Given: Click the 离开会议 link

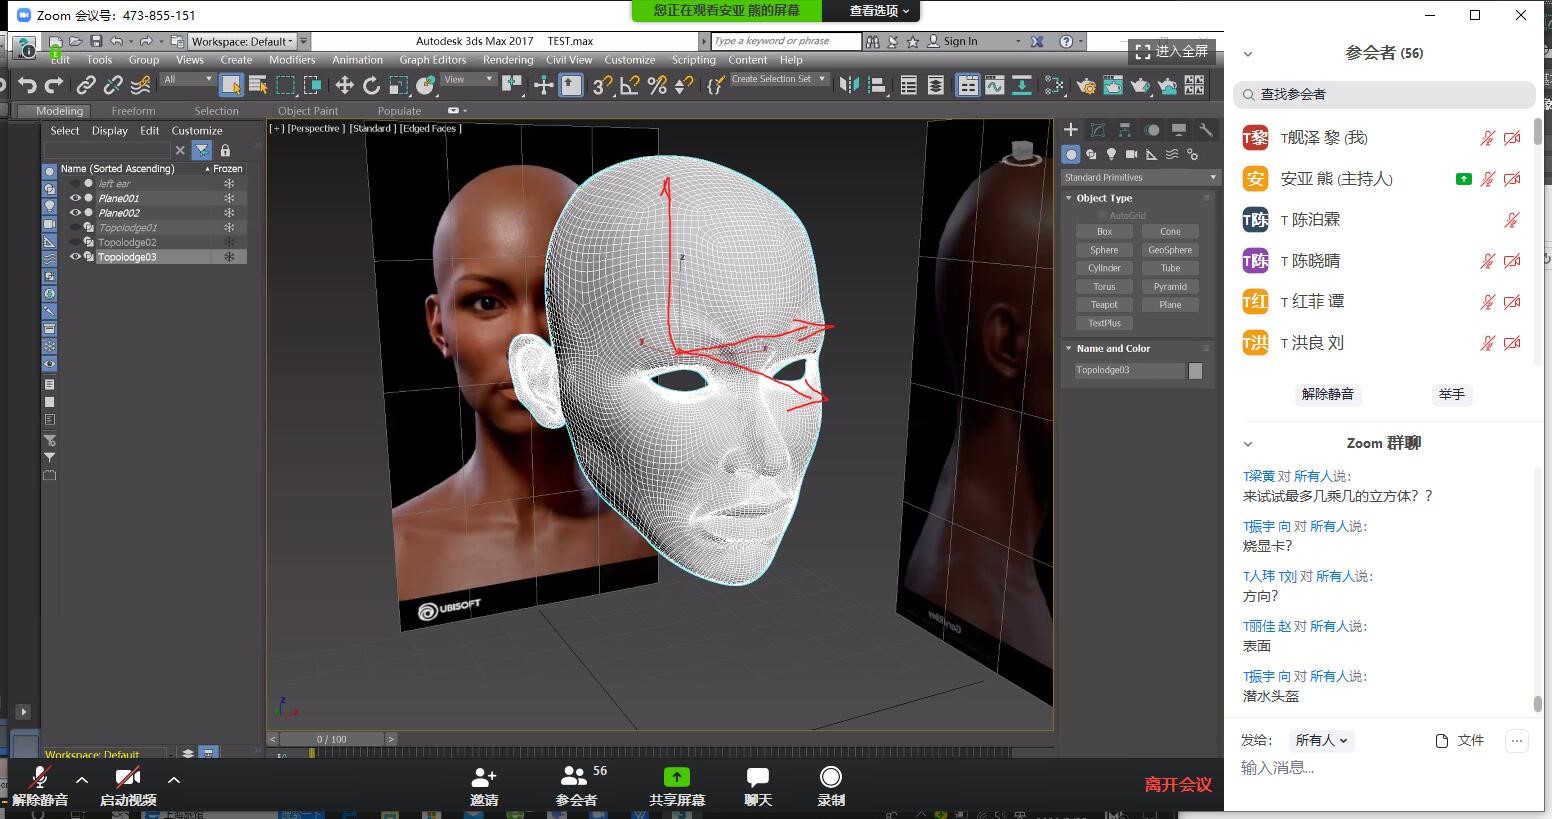Looking at the screenshot, I should pyautogui.click(x=1178, y=785).
